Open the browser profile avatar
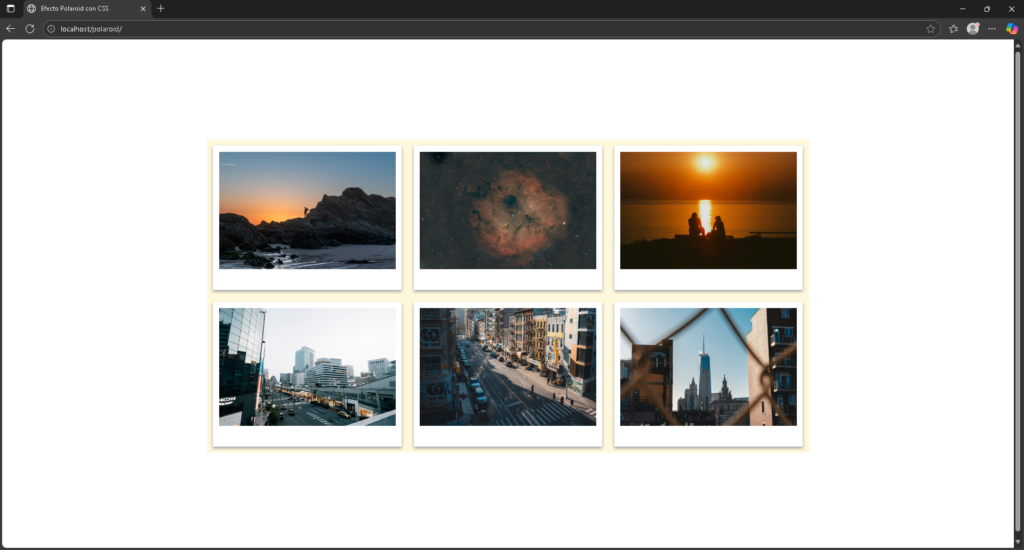 pyautogui.click(x=973, y=29)
